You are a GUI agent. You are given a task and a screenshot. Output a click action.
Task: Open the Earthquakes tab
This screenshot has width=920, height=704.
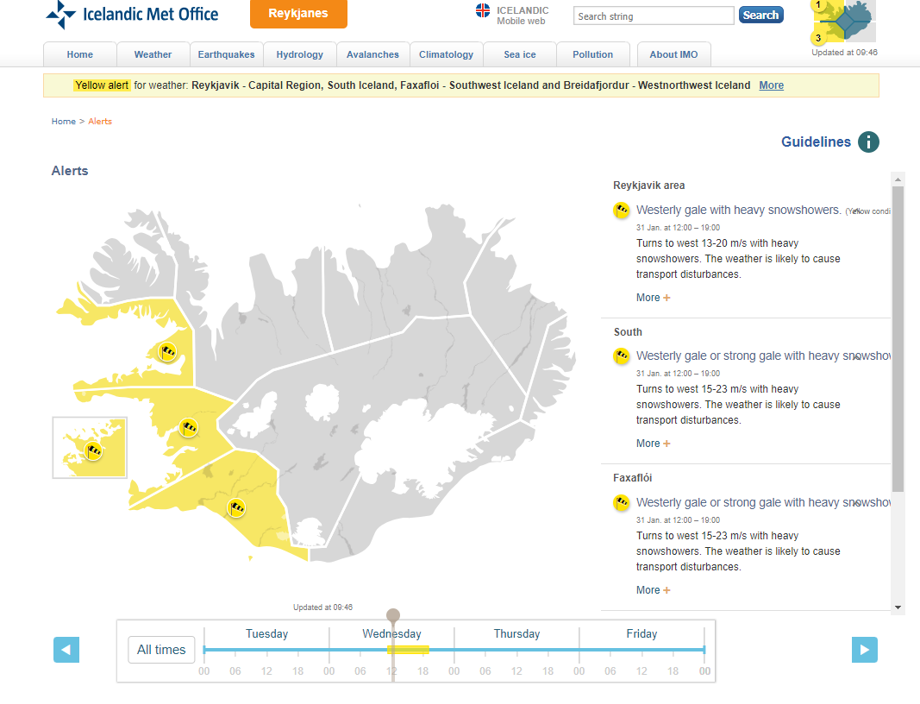pos(226,55)
